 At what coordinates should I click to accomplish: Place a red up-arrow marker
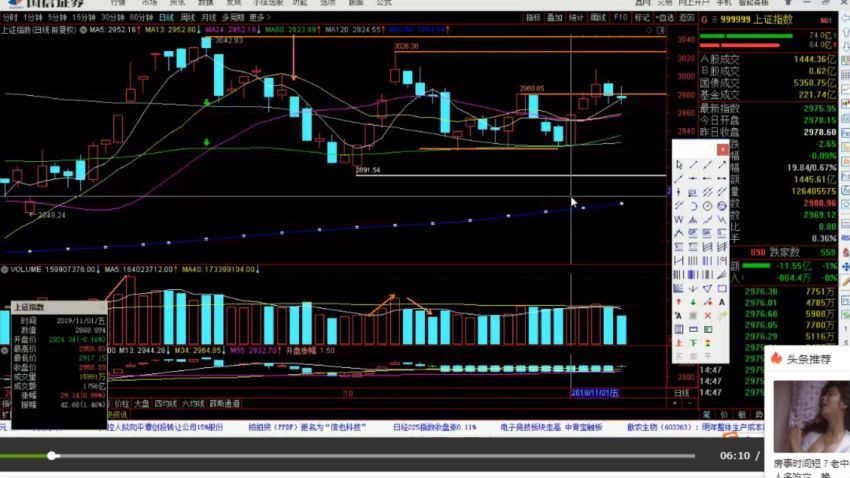click(679, 302)
